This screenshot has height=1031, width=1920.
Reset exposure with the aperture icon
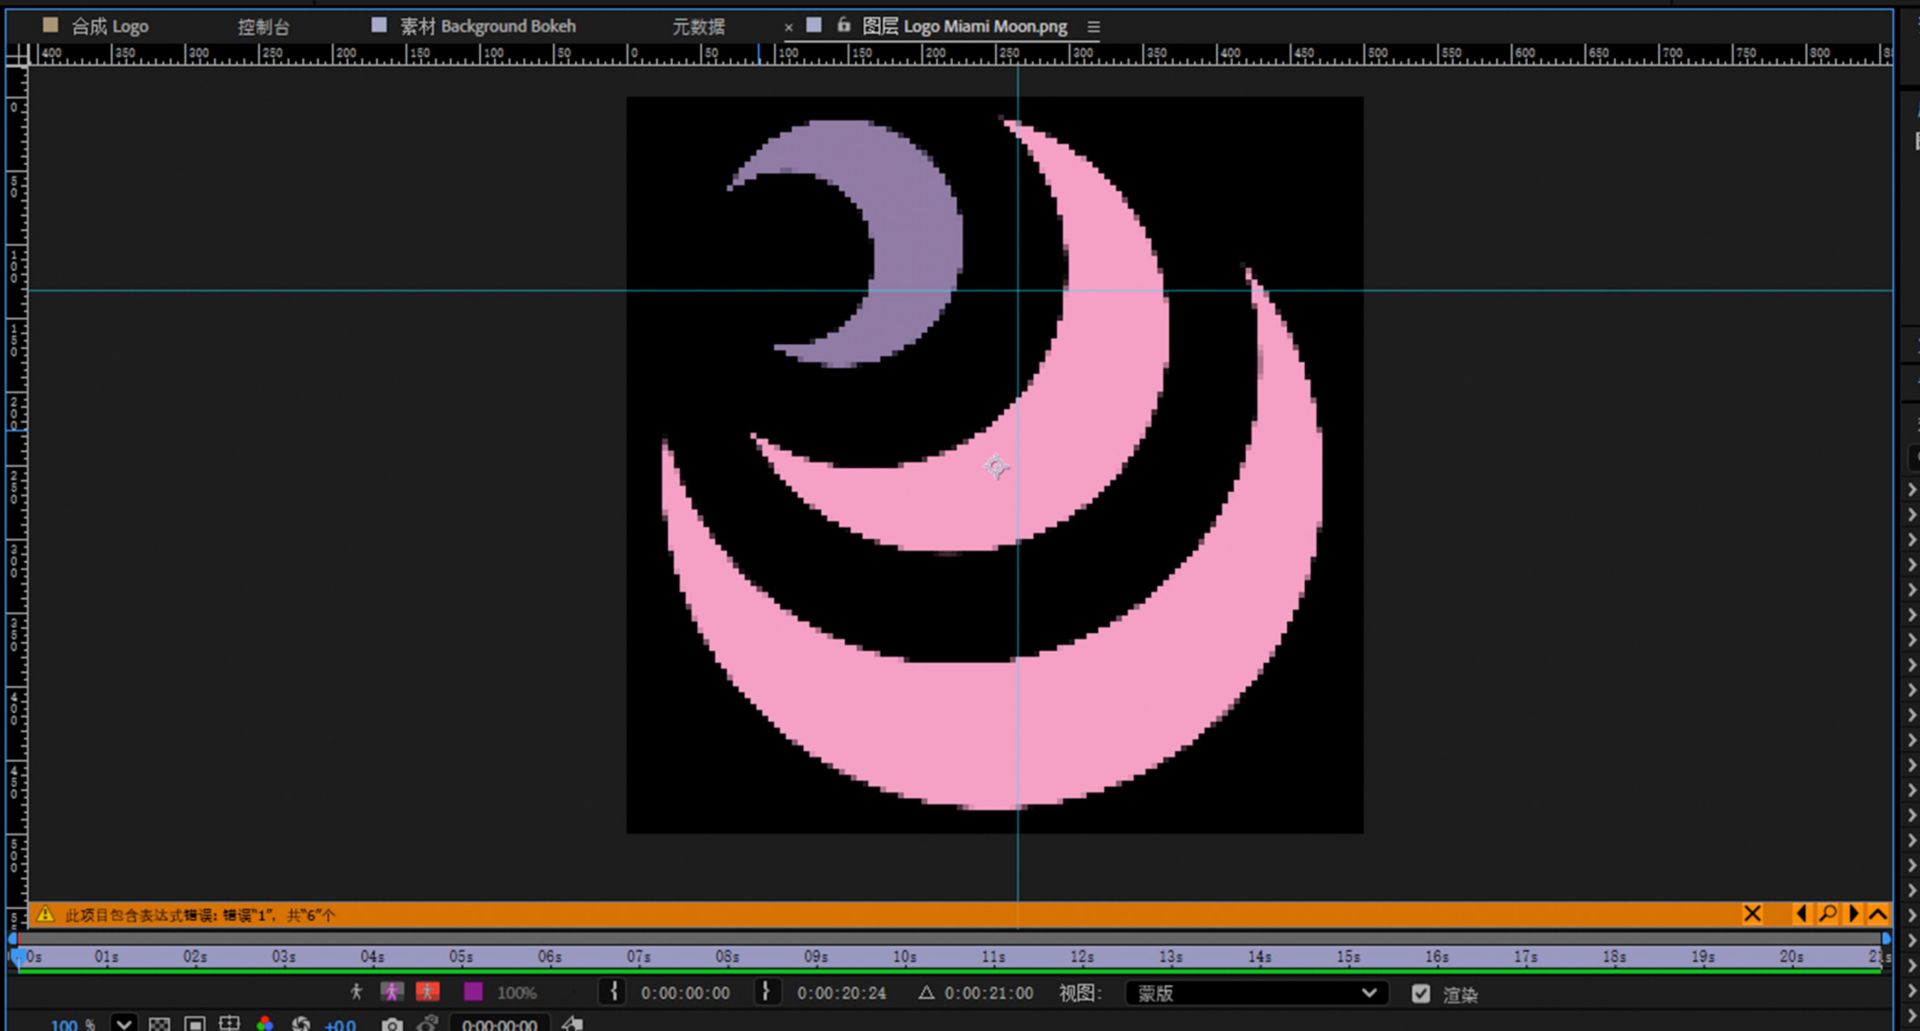click(301, 1024)
